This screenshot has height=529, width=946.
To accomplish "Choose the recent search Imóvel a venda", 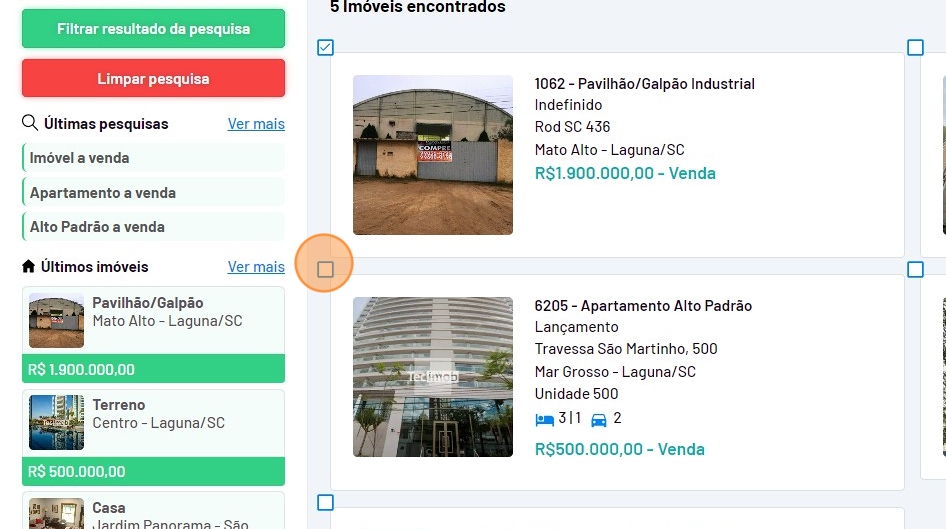I will coord(80,158).
